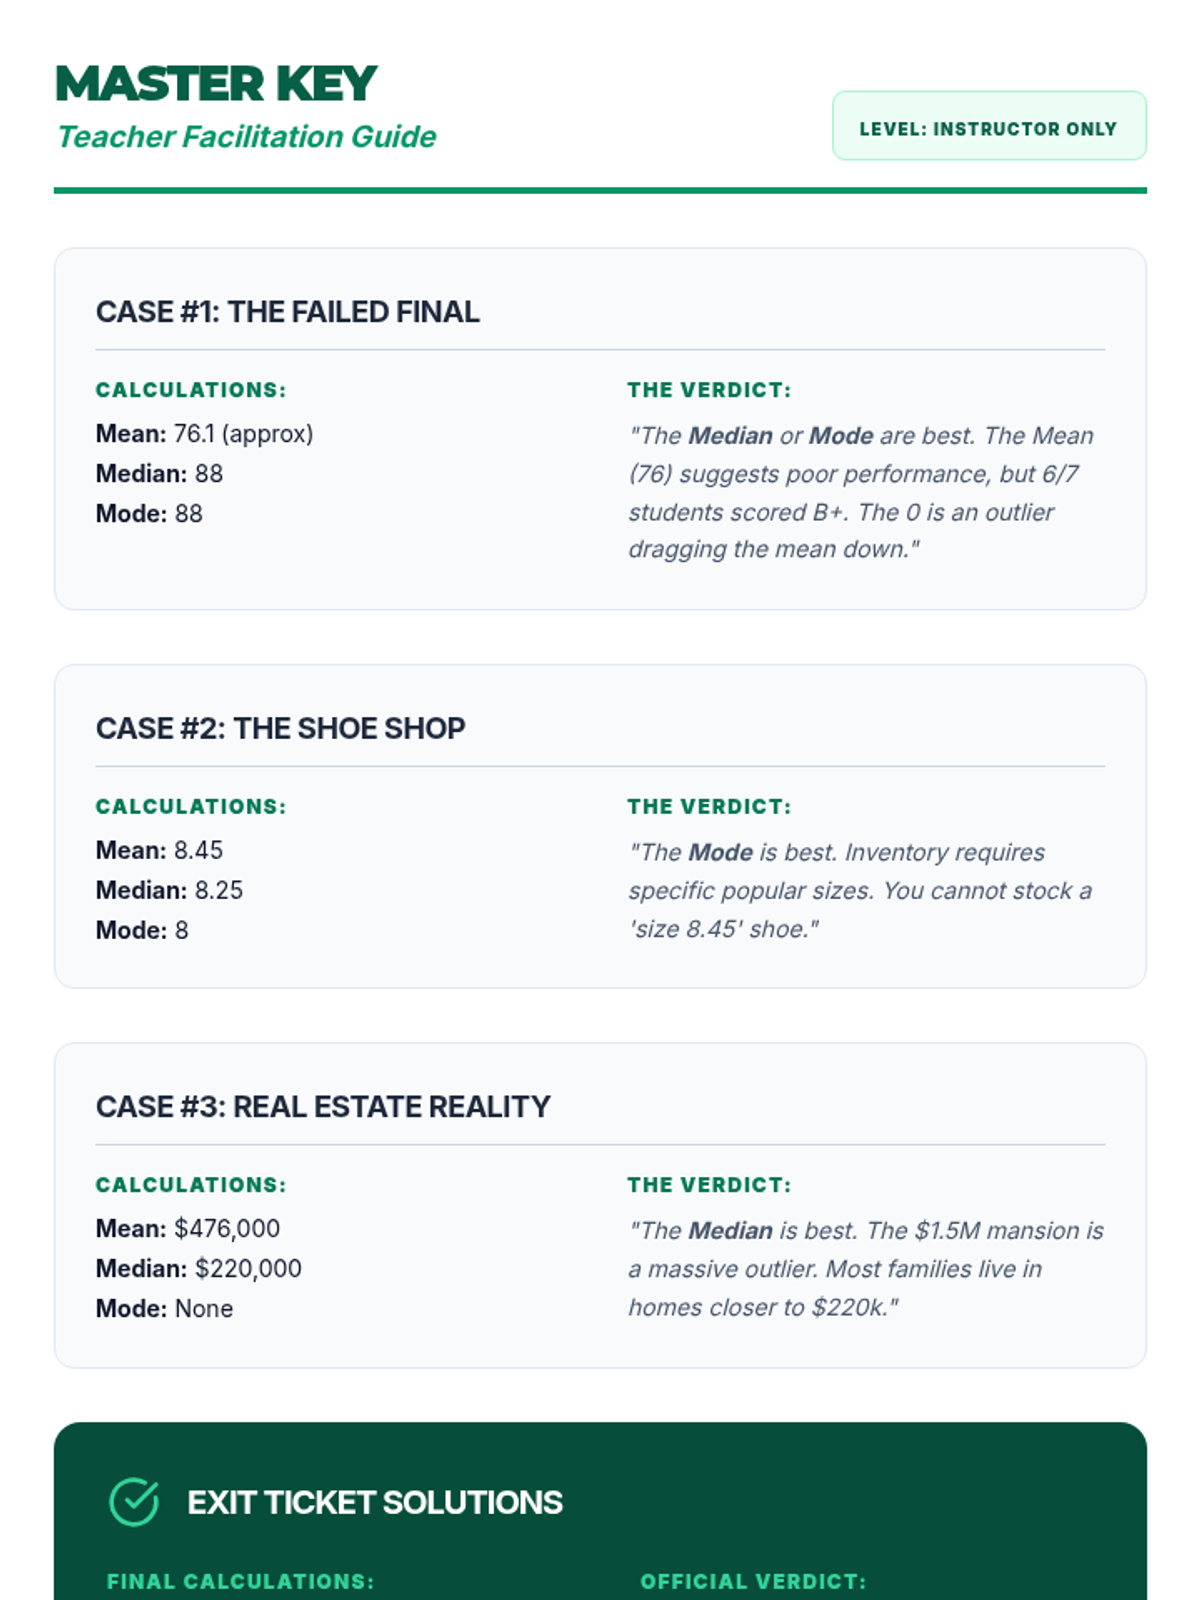1200x1600 pixels.
Task: Click the Mode: 8 line in Shoe Shop
Action: tap(142, 931)
